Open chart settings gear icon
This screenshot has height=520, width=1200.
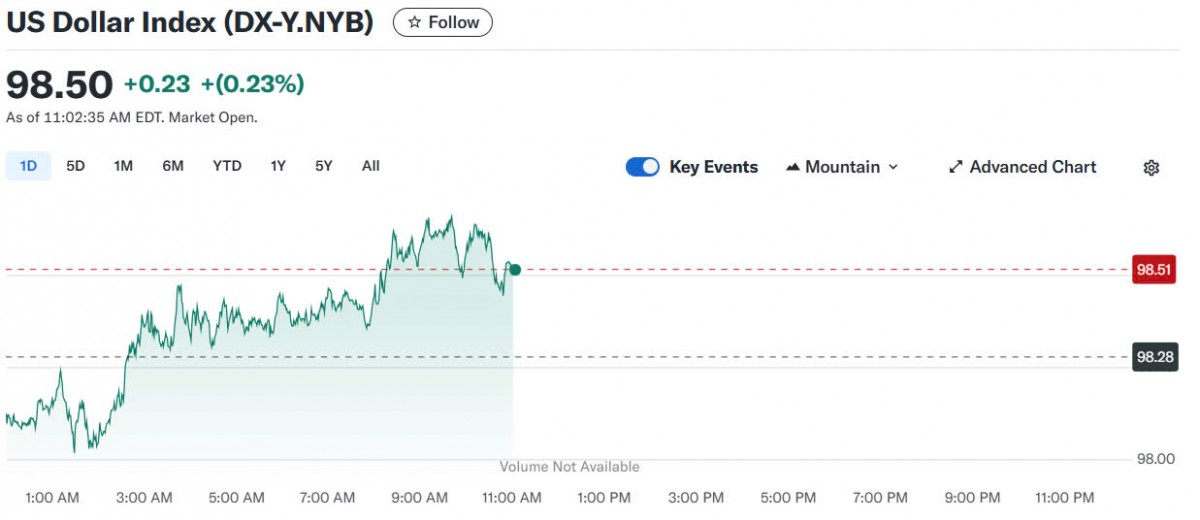coord(1151,168)
